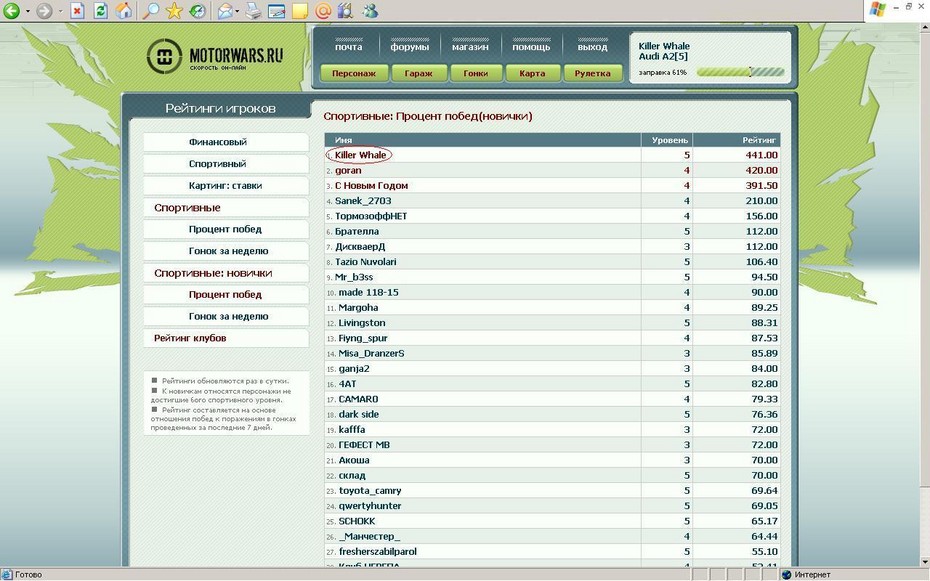Click the выход logout menu item

(x=593, y=47)
